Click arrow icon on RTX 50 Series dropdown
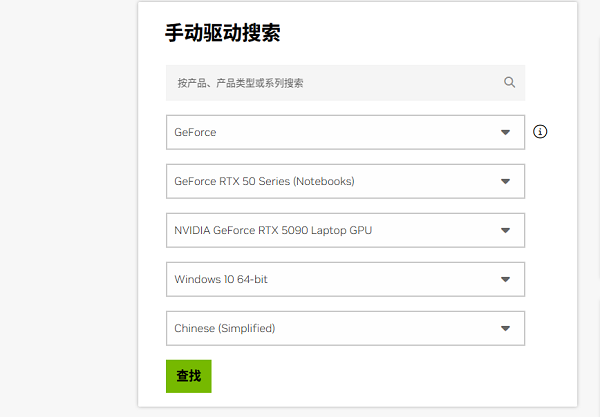This screenshot has height=417, width=600. tap(505, 182)
